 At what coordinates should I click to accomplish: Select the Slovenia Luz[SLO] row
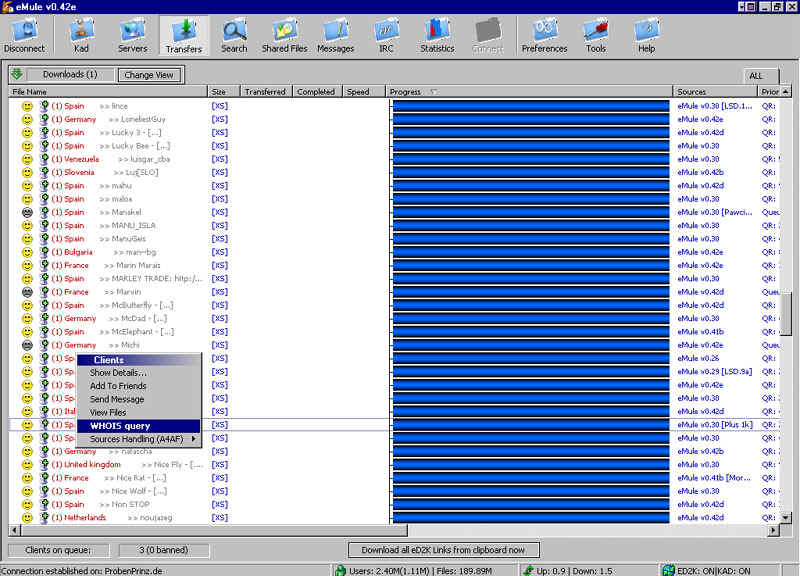[x=394, y=172]
